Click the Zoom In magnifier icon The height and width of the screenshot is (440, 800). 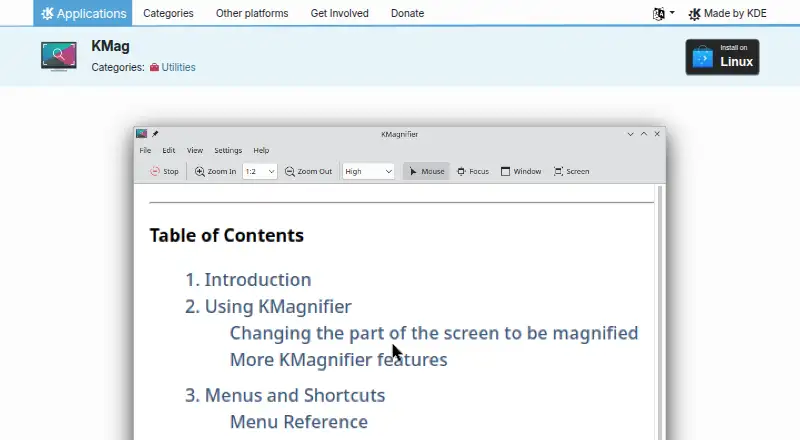coord(199,172)
